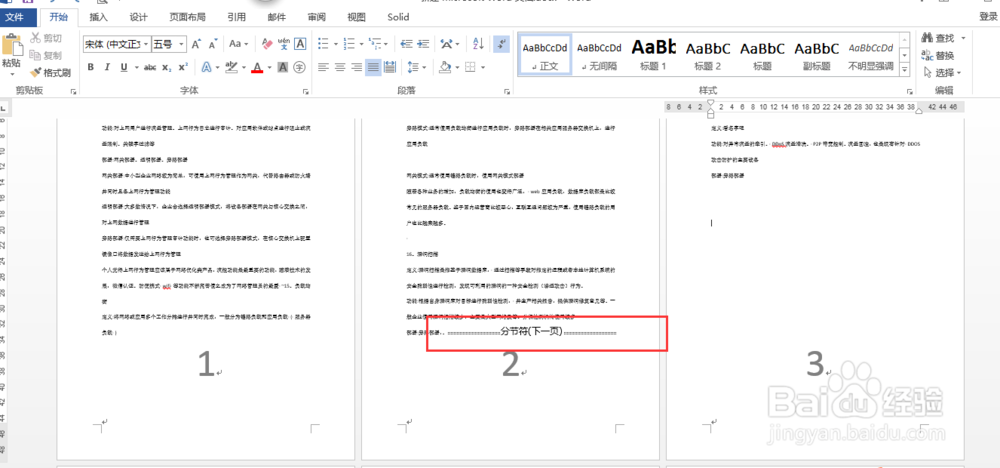
Task: Toggle Underline formatting
Action: [x=124, y=67]
